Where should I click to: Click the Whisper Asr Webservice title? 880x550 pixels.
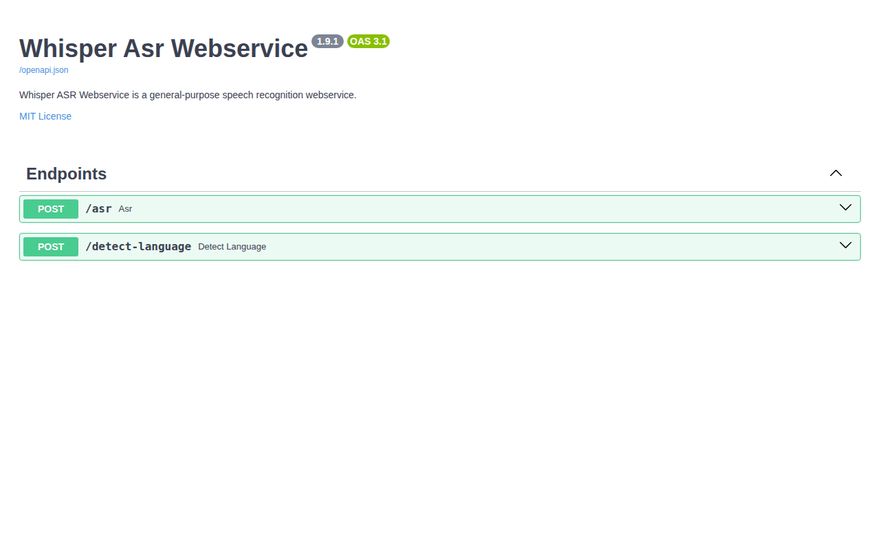point(163,49)
